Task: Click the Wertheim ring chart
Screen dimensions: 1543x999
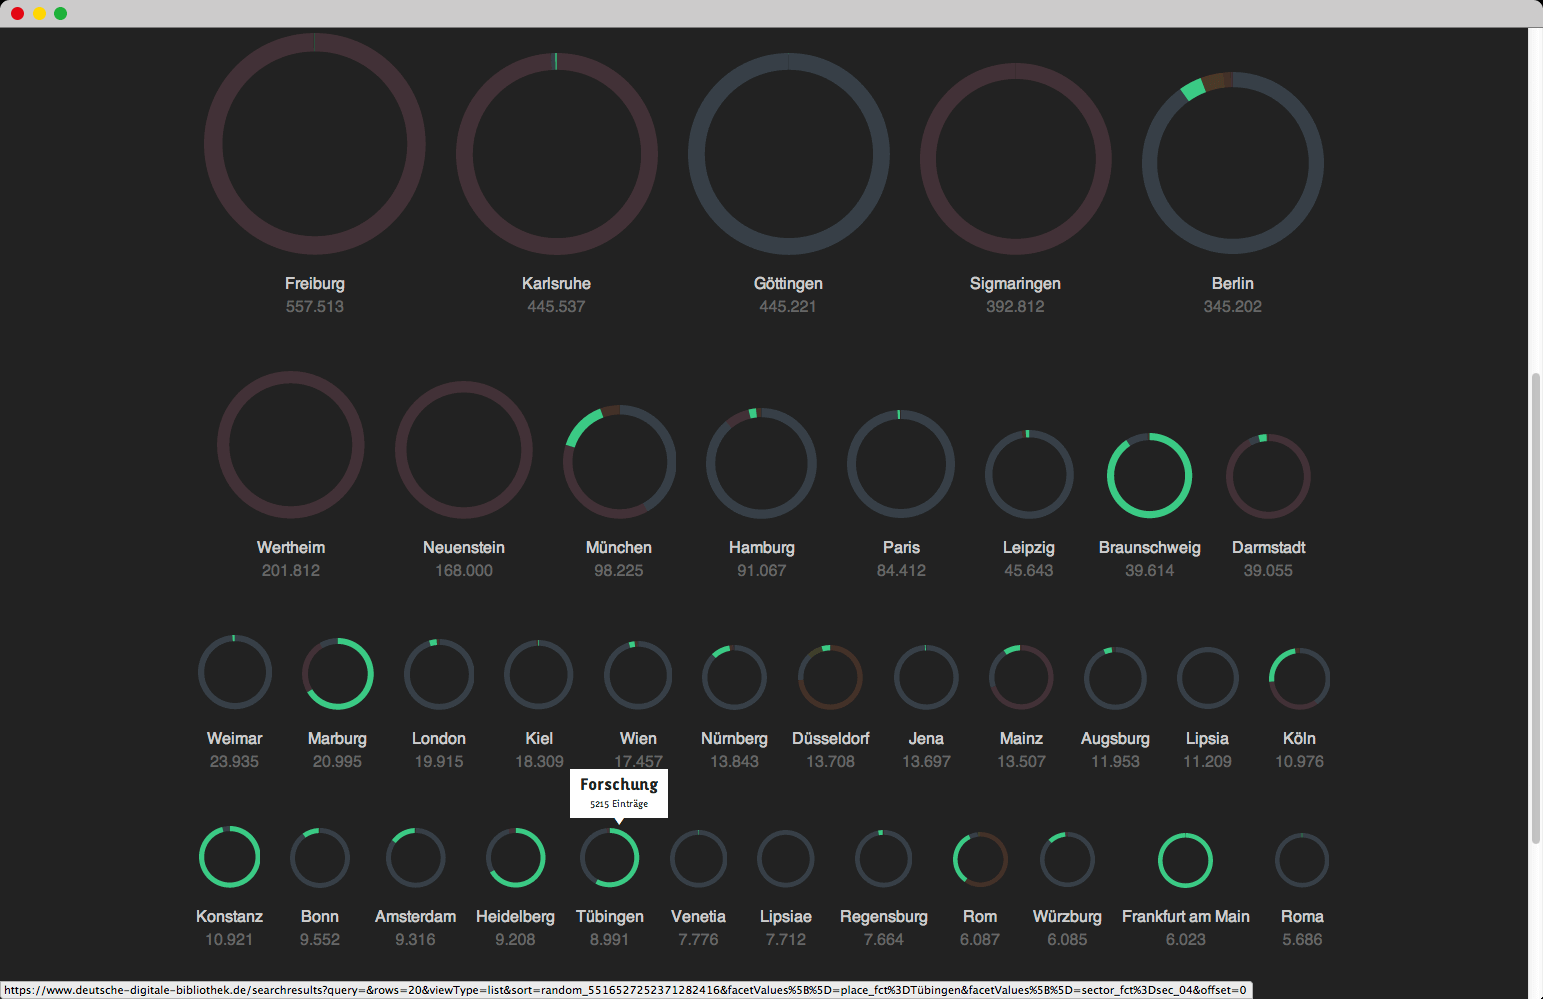Action: (291, 445)
